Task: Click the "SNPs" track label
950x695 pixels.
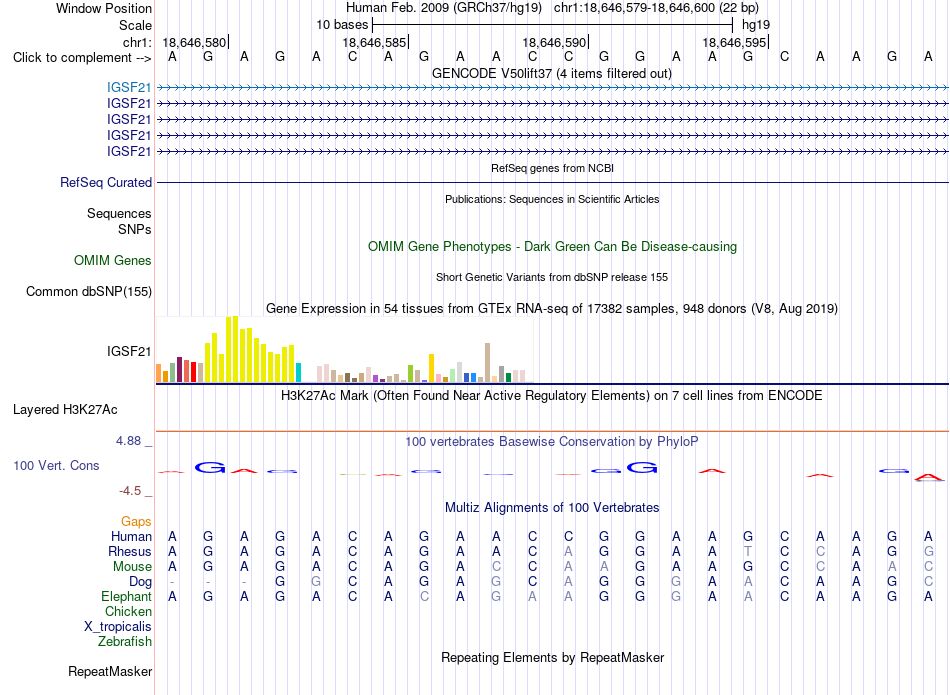Action: (x=135, y=230)
